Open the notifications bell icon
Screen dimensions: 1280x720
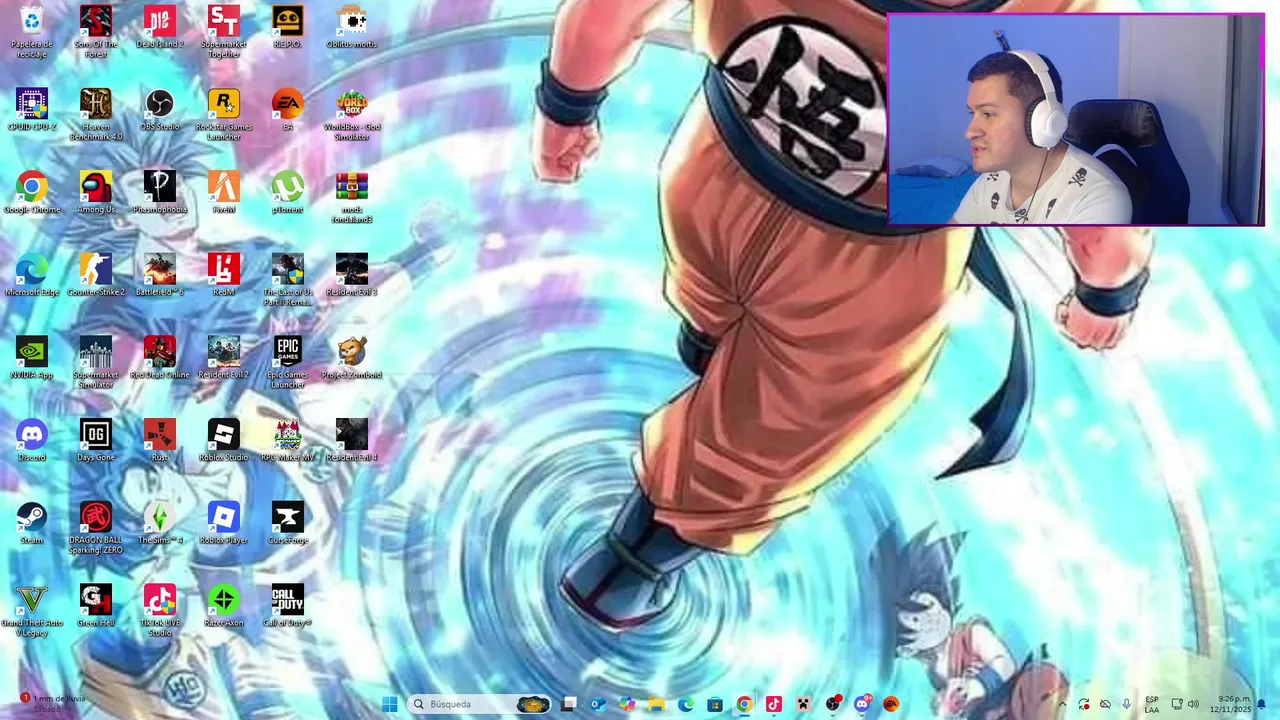[x=1261, y=704]
